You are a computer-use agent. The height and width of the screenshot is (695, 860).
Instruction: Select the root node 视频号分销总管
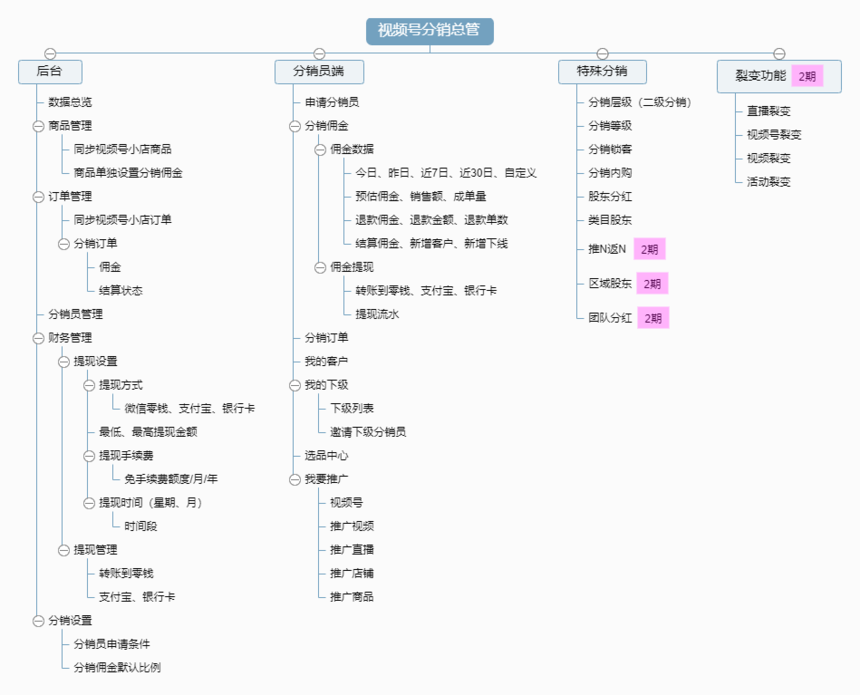(x=429, y=31)
